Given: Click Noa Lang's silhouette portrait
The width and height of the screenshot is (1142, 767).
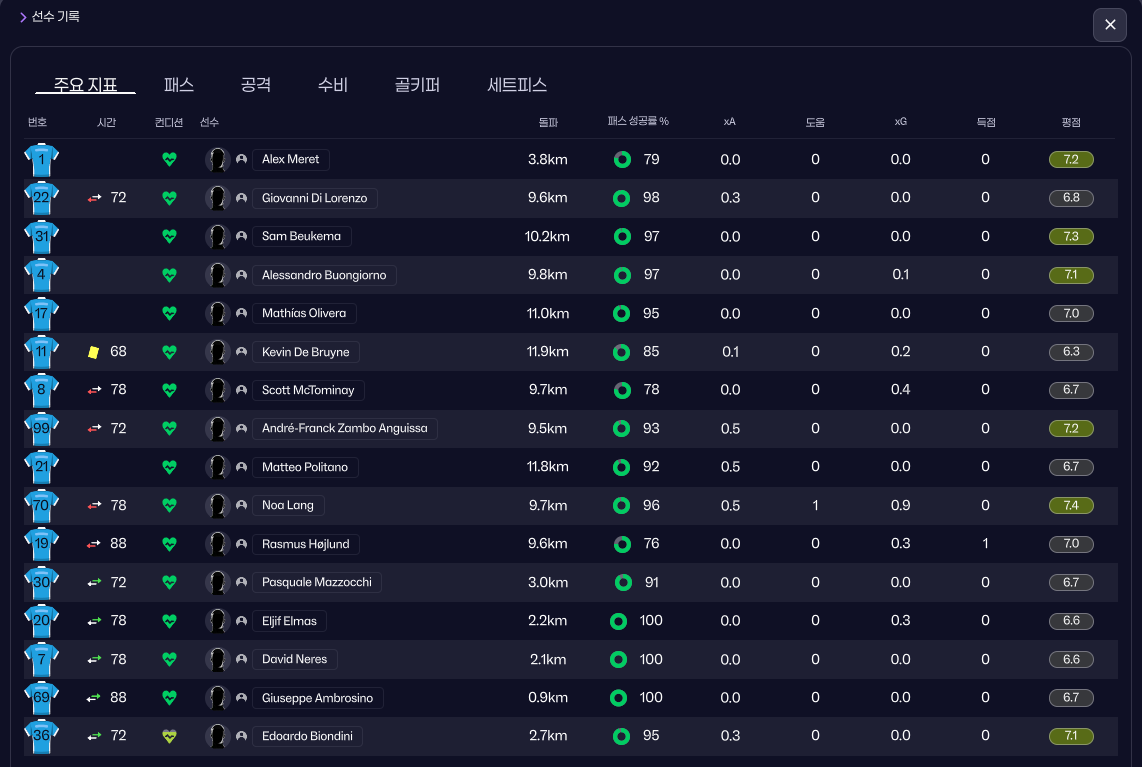Looking at the screenshot, I should click(217, 506).
